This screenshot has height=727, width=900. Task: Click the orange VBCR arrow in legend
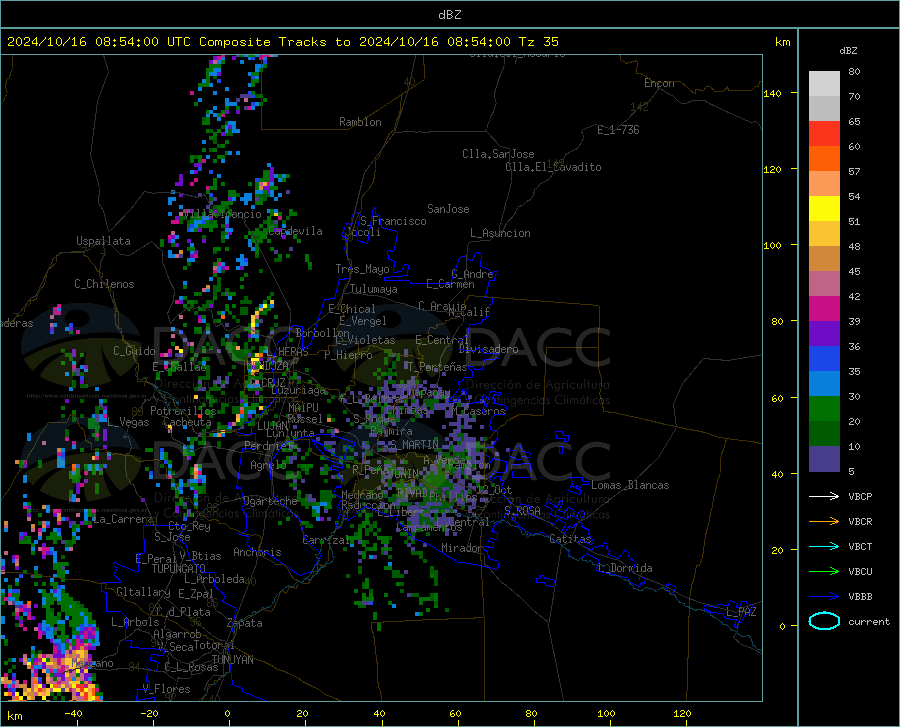click(824, 522)
